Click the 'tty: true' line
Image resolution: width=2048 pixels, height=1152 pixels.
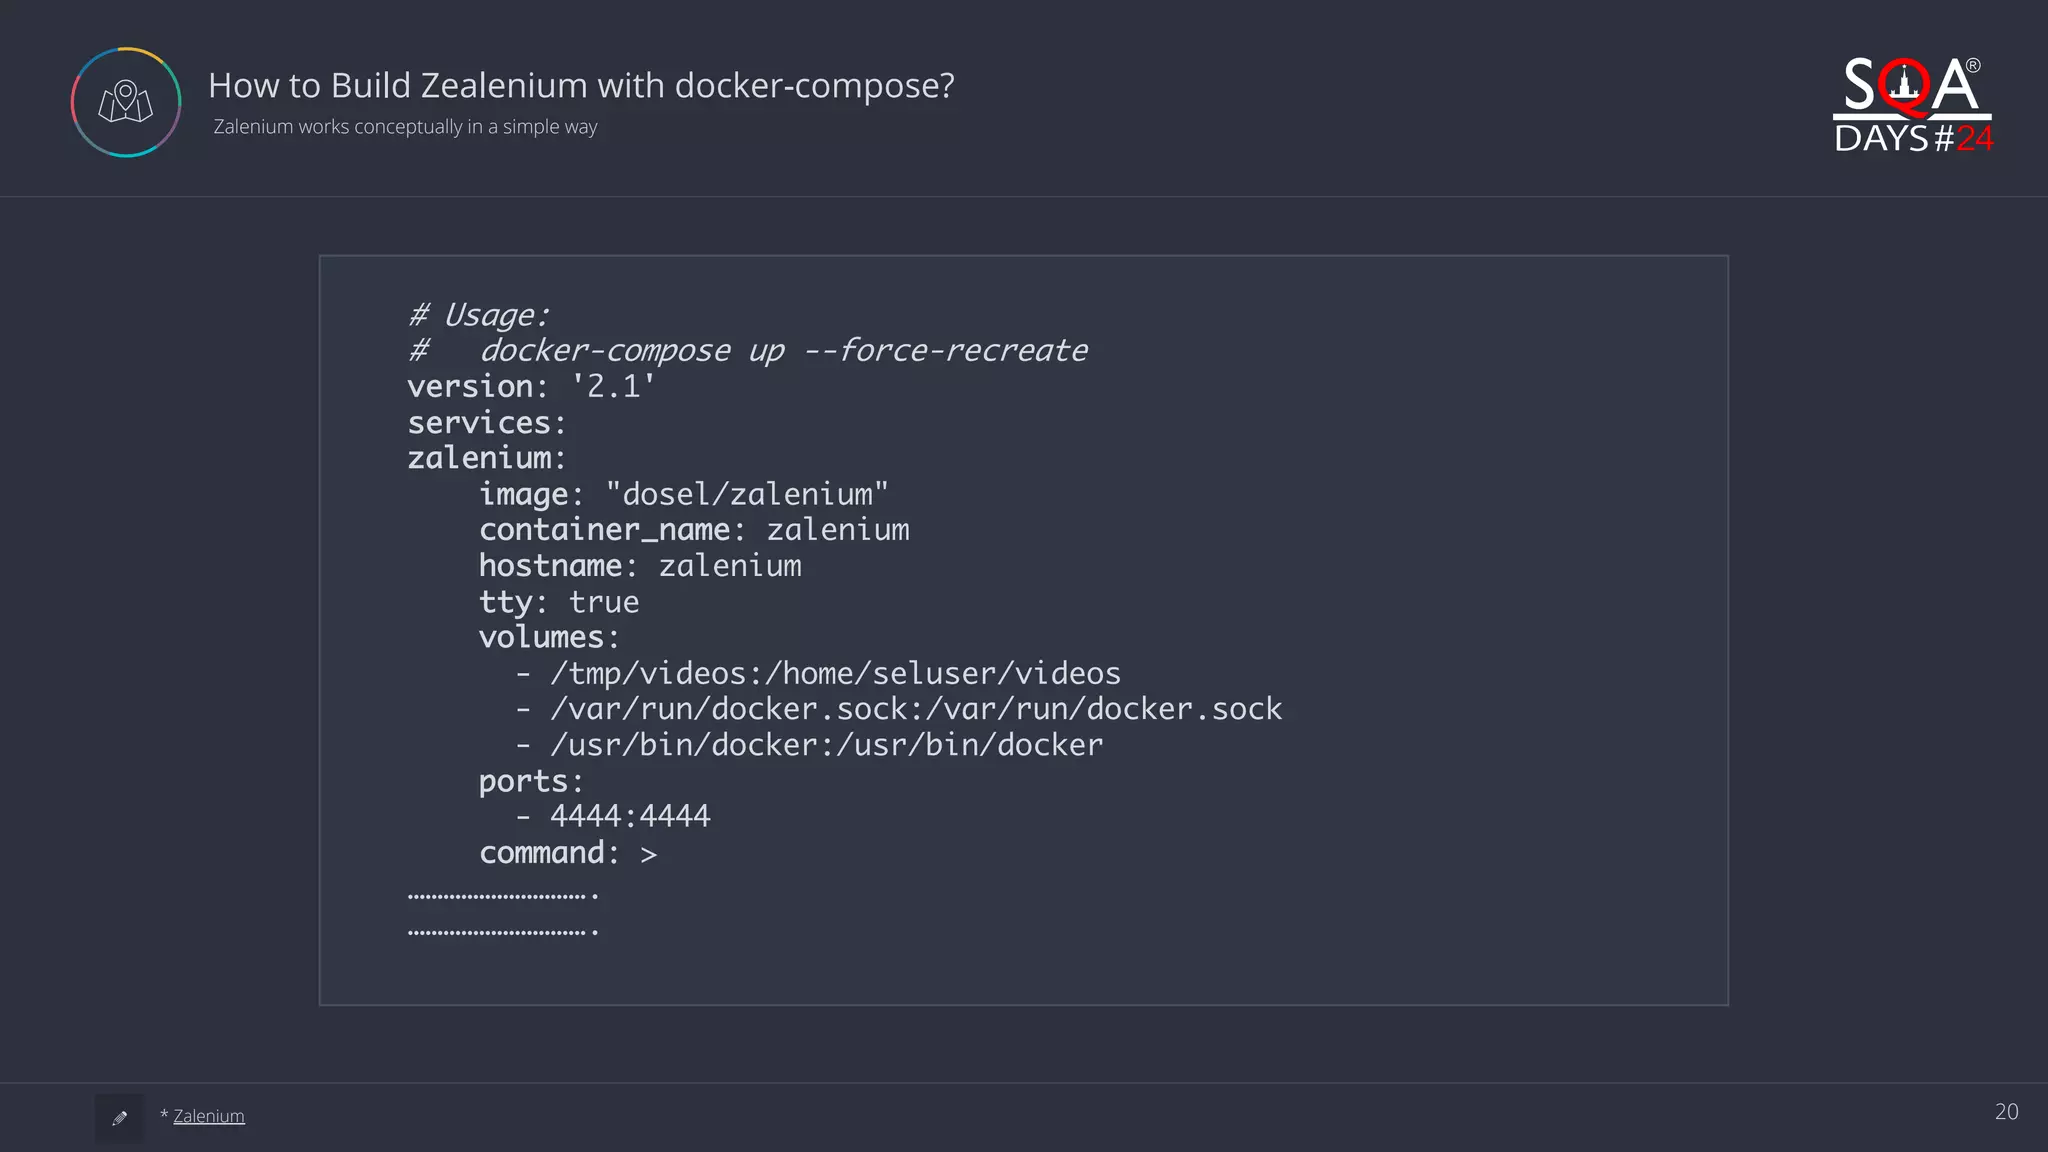pyautogui.click(x=558, y=602)
